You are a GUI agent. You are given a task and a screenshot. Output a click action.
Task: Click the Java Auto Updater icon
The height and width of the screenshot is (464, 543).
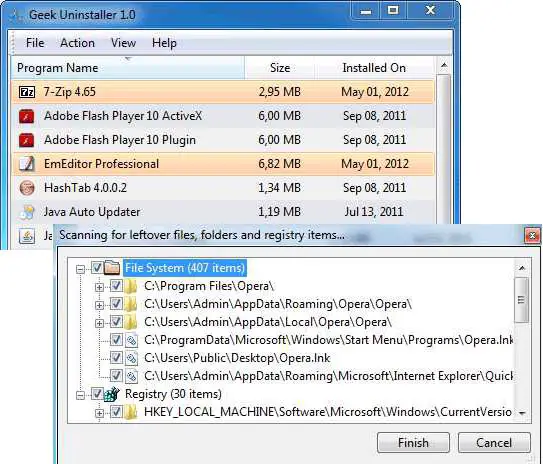[x=27, y=212]
